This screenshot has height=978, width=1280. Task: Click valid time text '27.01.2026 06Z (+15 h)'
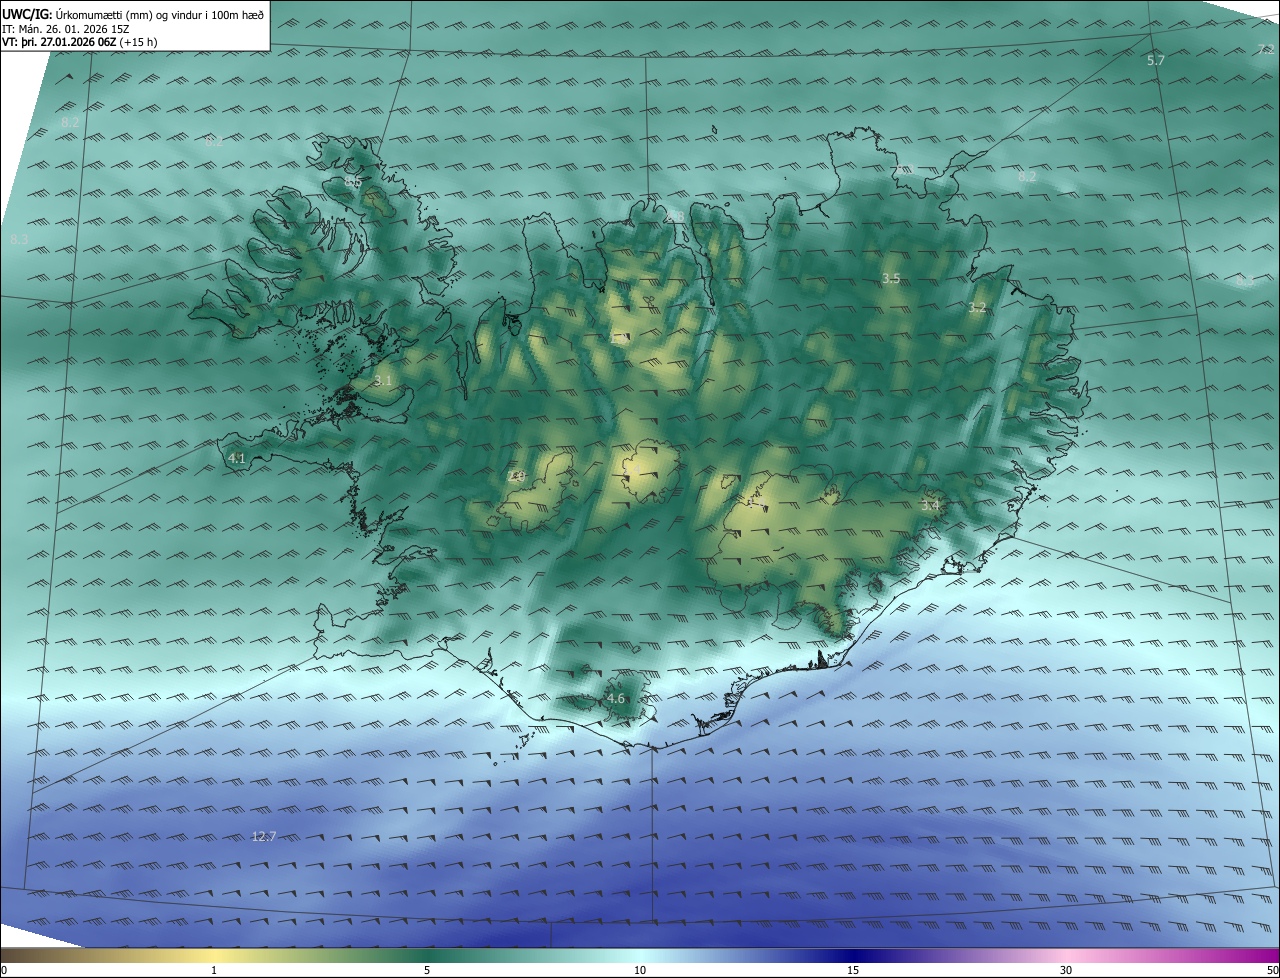coord(100,42)
